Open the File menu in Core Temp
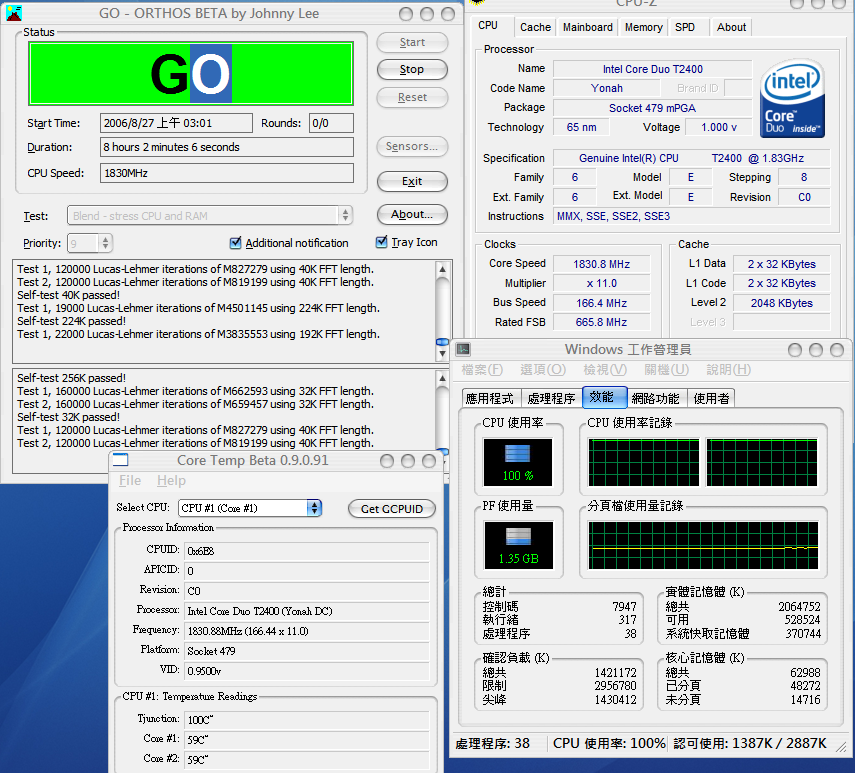Image resolution: width=855 pixels, height=773 pixels. 130,480
